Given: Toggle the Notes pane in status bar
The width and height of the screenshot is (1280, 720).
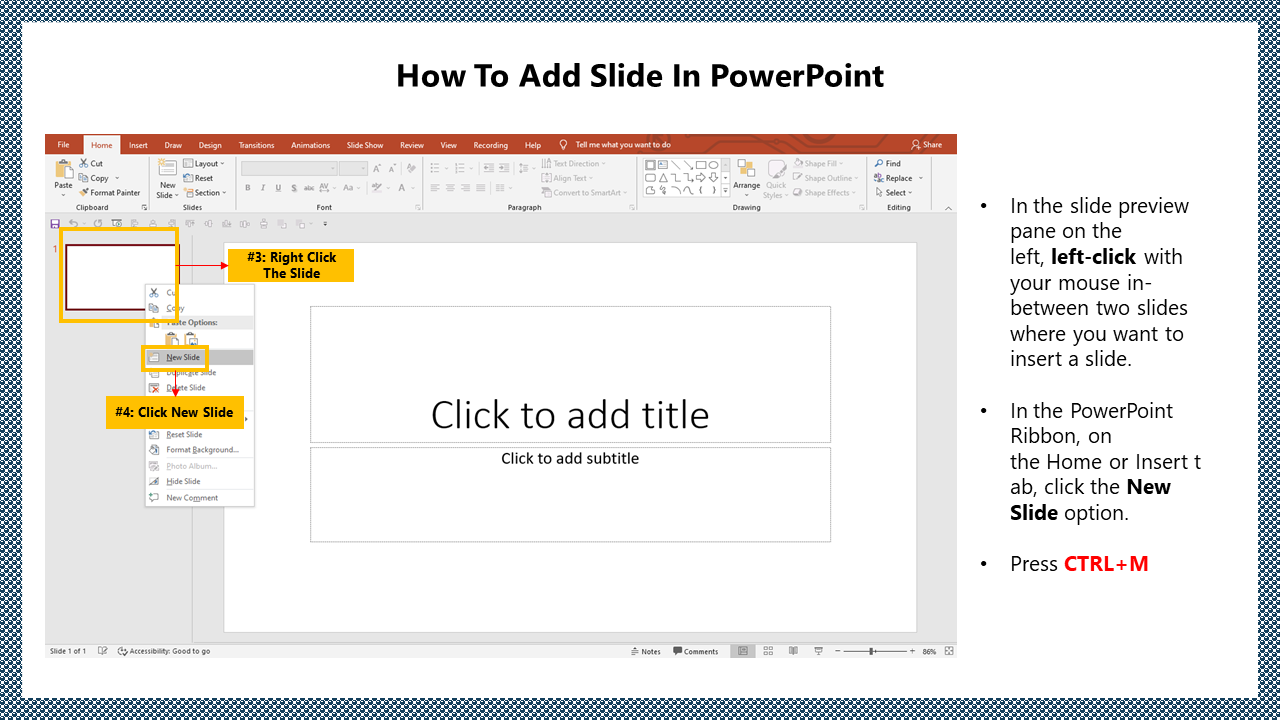Looking at the screenshot, I should pos(646,651).
